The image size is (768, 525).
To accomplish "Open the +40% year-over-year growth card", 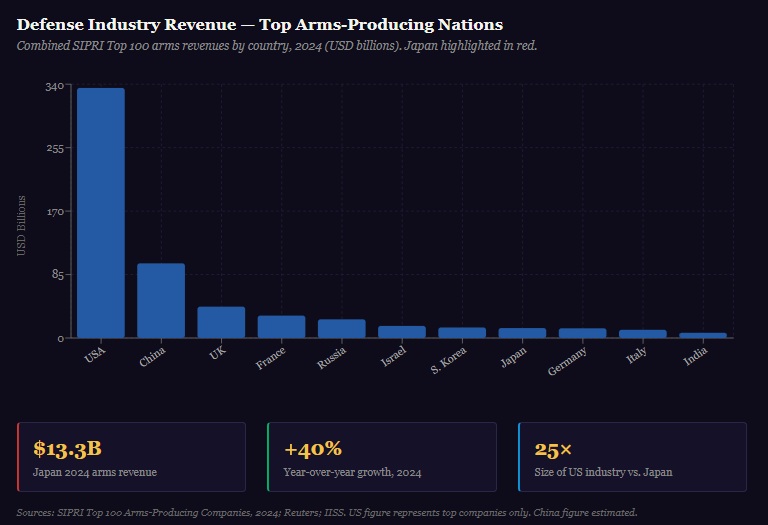I will click(382, 457).
